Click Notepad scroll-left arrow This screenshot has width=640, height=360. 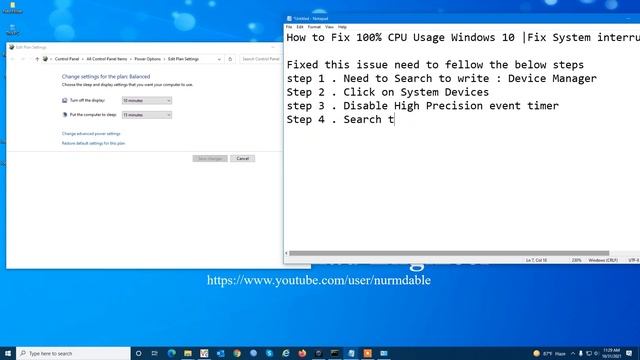tap(286, 253)
